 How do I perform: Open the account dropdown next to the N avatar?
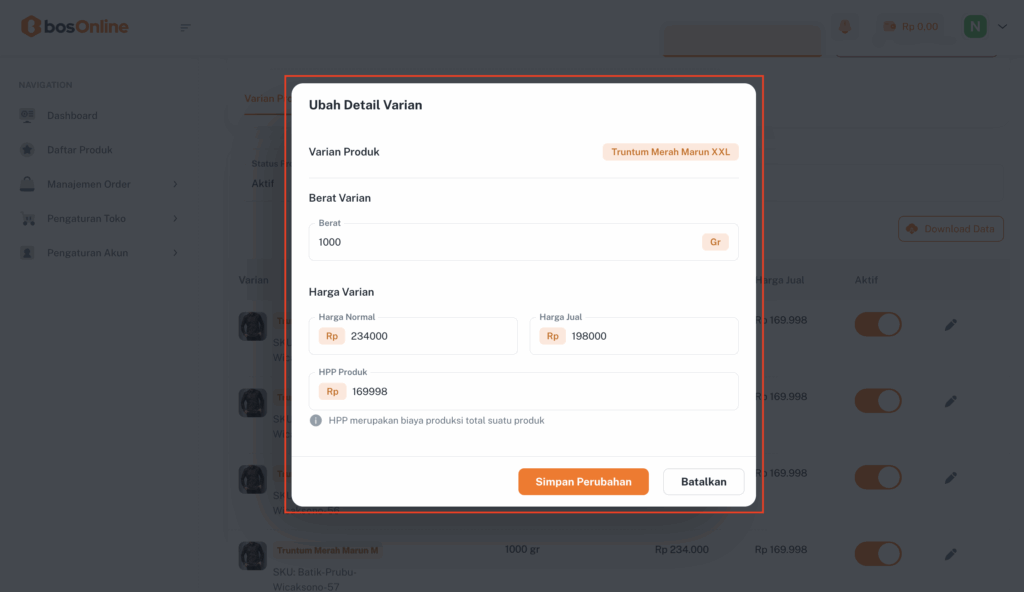pyautogui.click(x=1002, y=27)
